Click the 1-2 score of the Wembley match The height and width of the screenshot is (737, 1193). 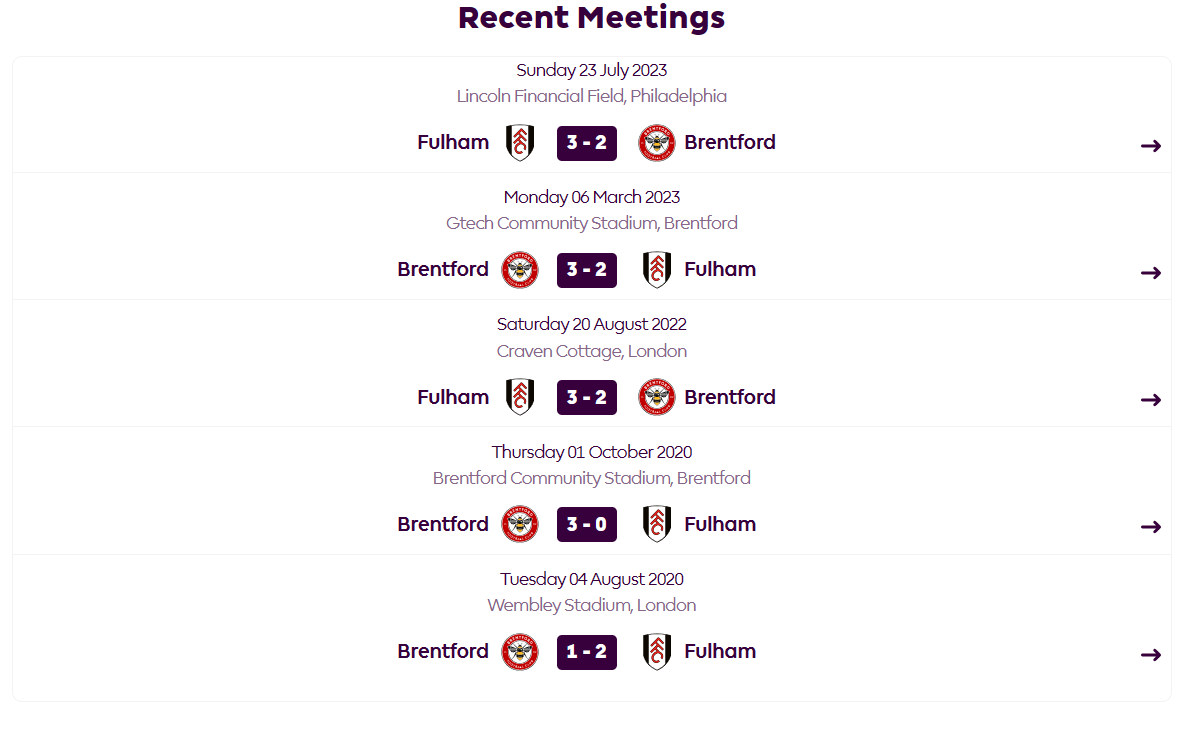coord(587,652)
